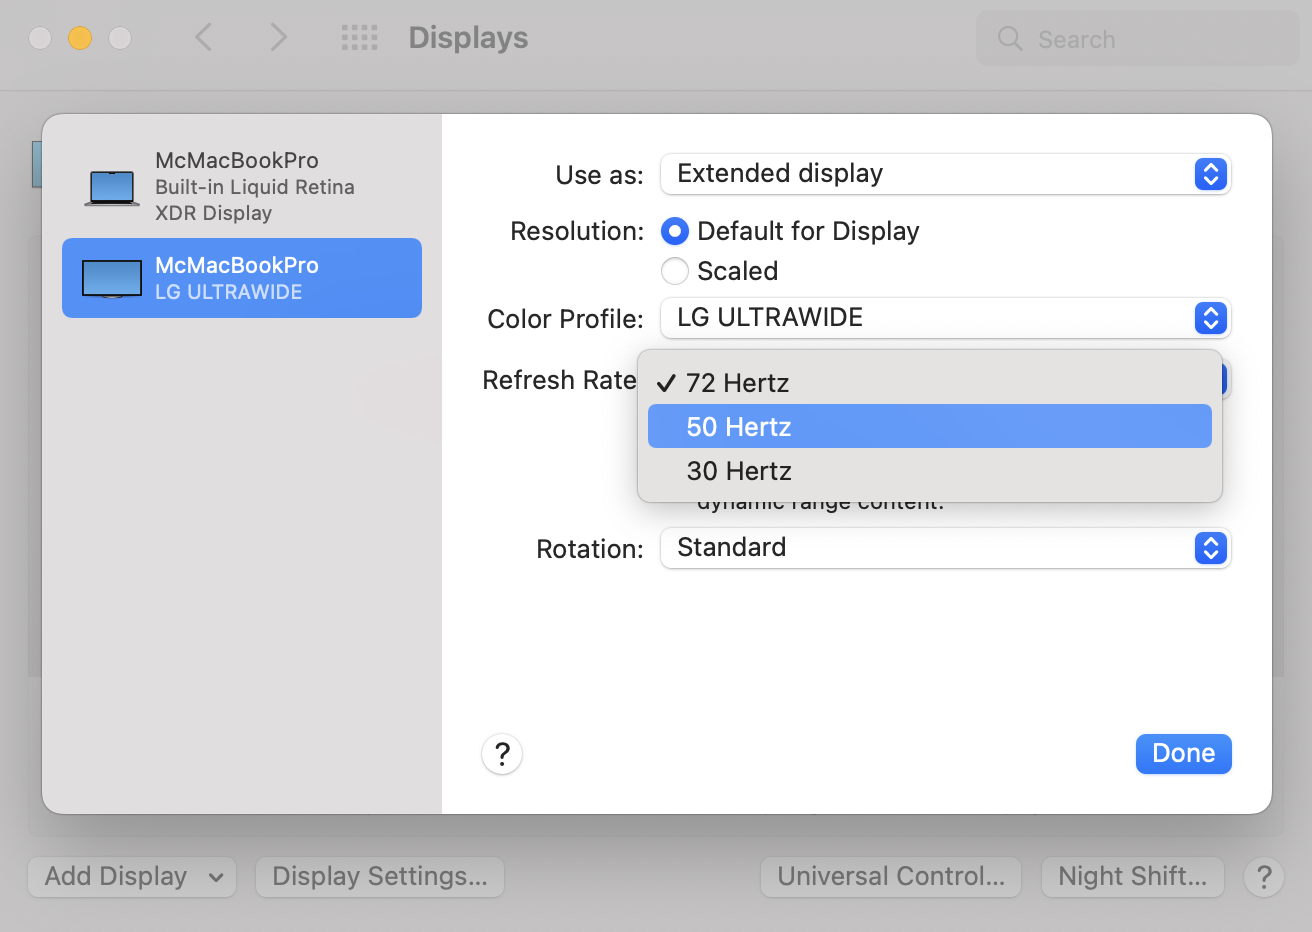The height and width of the screenshot is (932, 1312).
Task: Click the Done button
Action: point(1183,754)
